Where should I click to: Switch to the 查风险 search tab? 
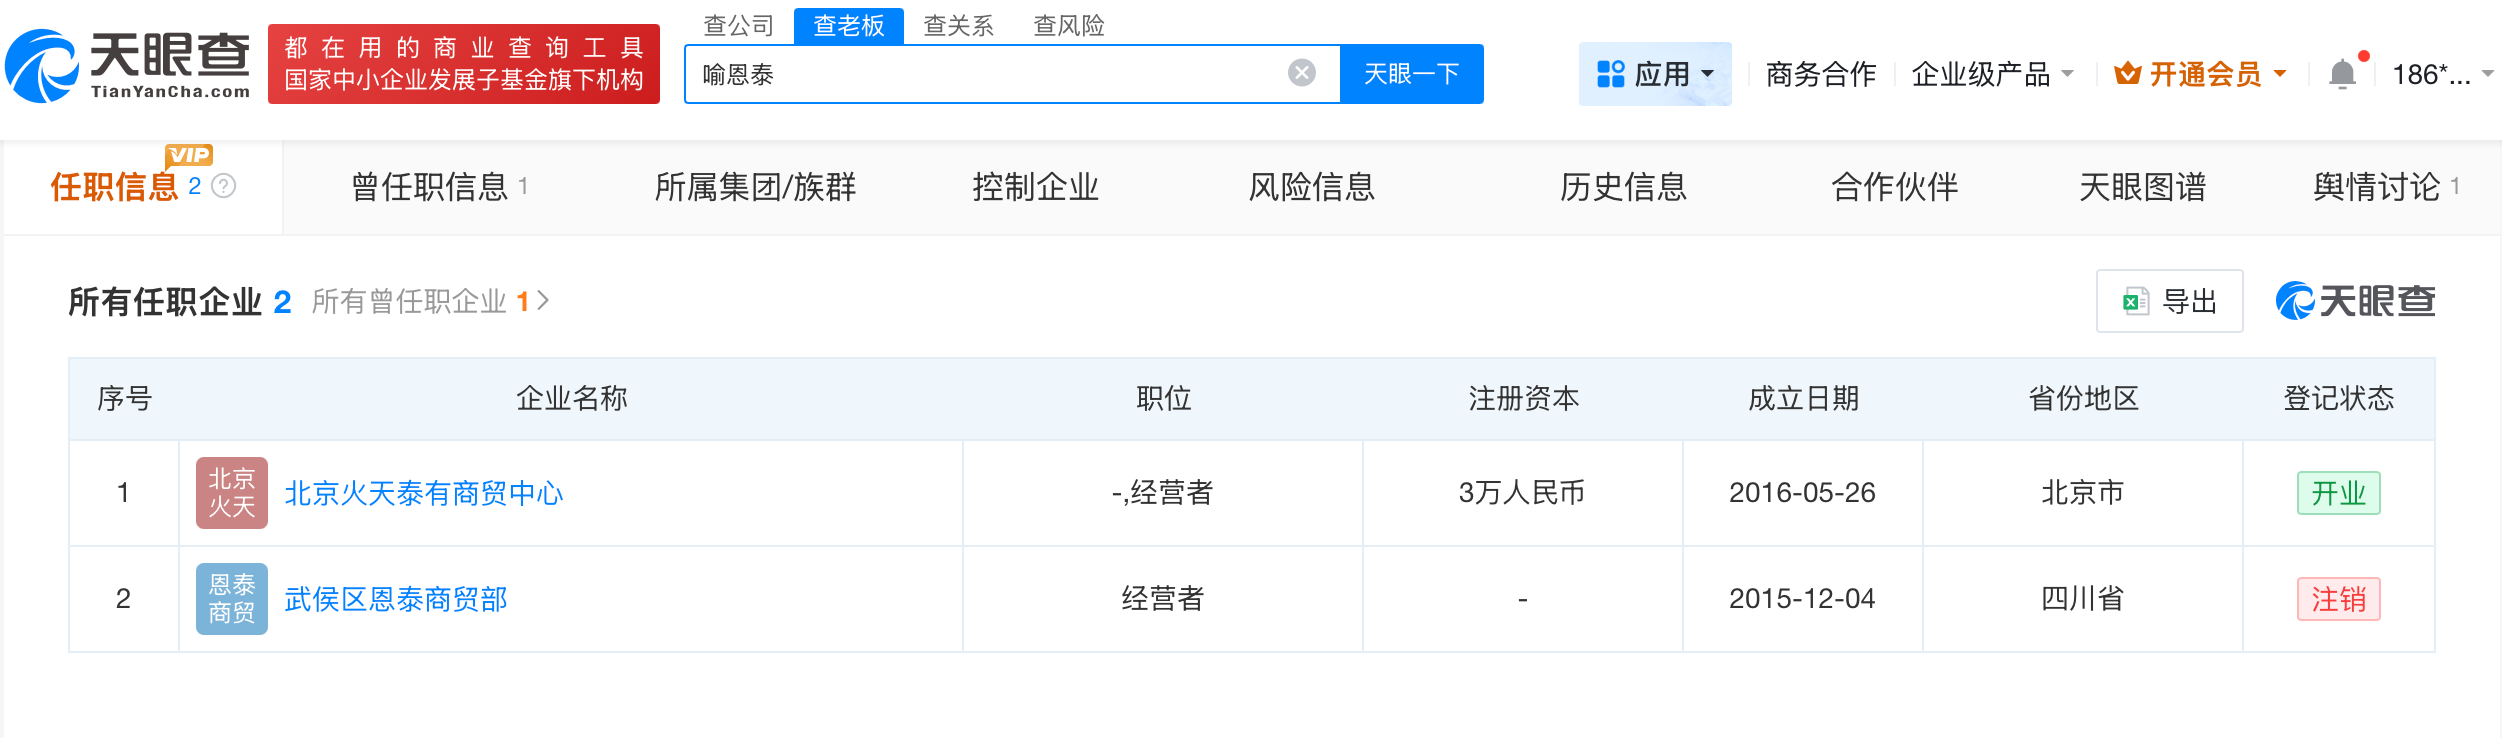[1068, 25]
